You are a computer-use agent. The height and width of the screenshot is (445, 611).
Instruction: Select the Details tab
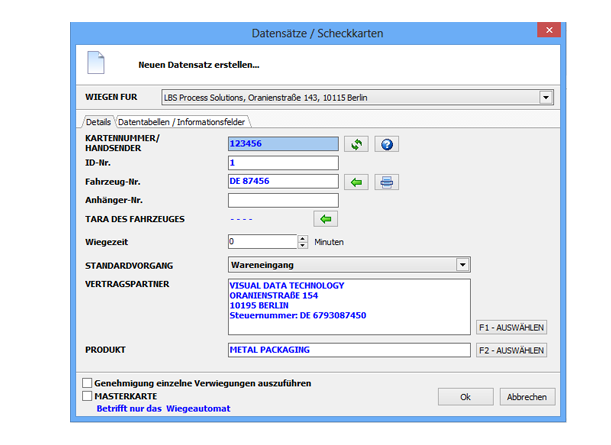point(98,121)
